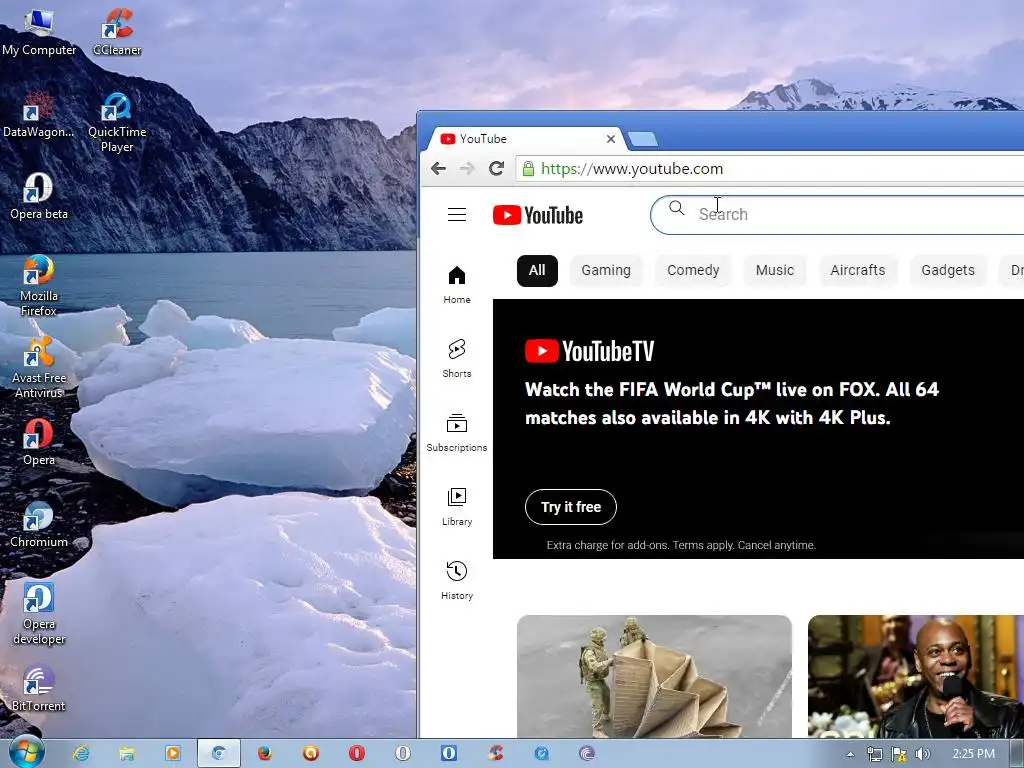Click the YouTube logo in the header
The width and height of the screenshot is (1024, 768).
pos(537,215)
